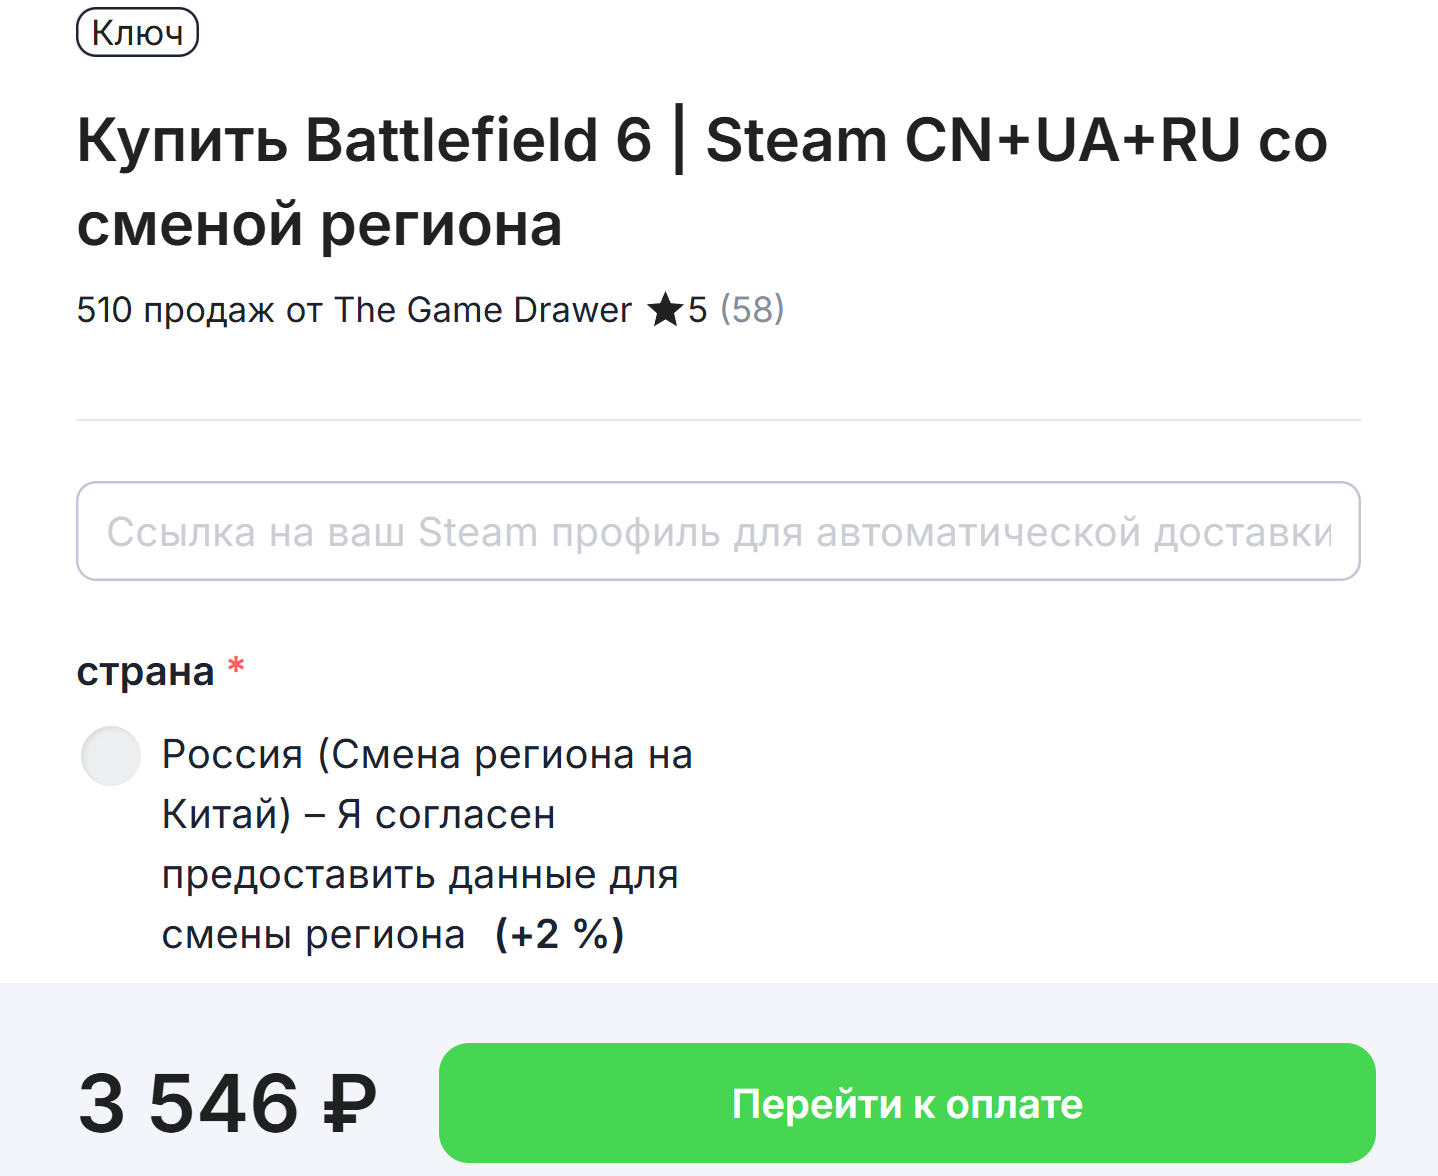The width and height of the screenshot is (1438, 1176).
Task: Select the Россия (Смена региона на Китай) radio button
Action: coord(110,756)
